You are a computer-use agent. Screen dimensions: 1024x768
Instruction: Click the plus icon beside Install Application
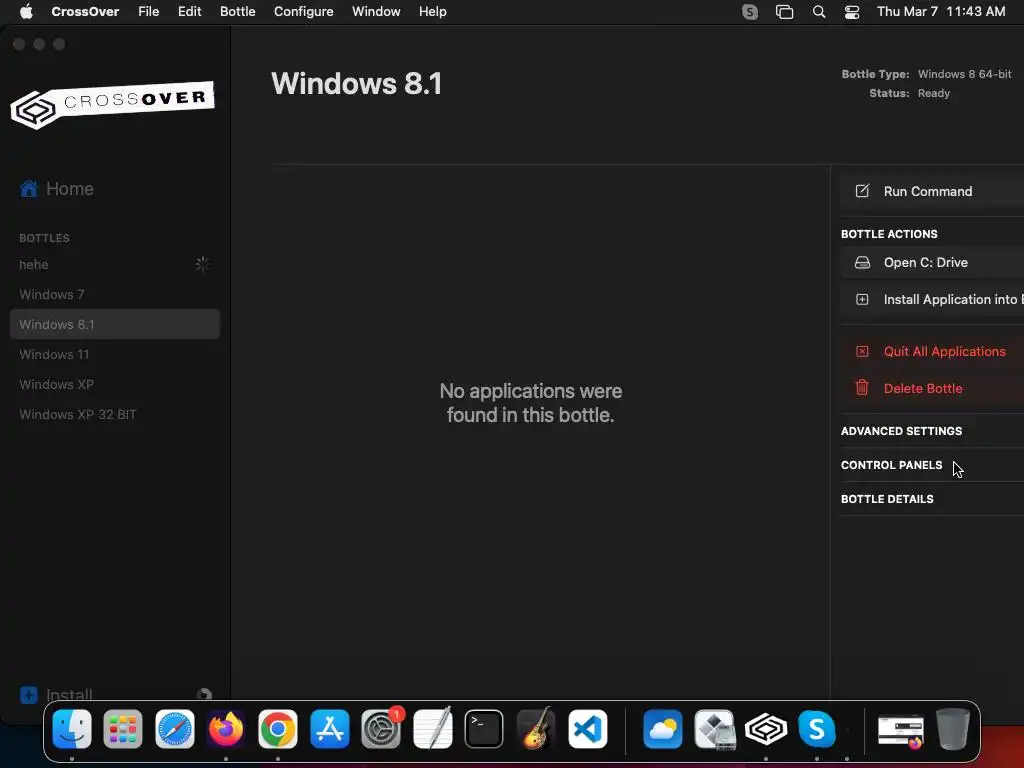862,300
